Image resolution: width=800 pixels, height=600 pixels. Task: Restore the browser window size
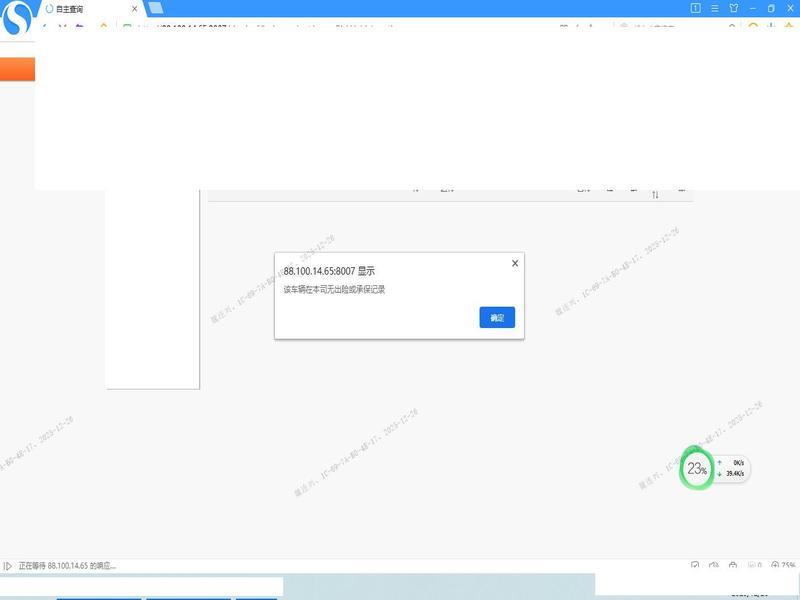coord(770,8)
